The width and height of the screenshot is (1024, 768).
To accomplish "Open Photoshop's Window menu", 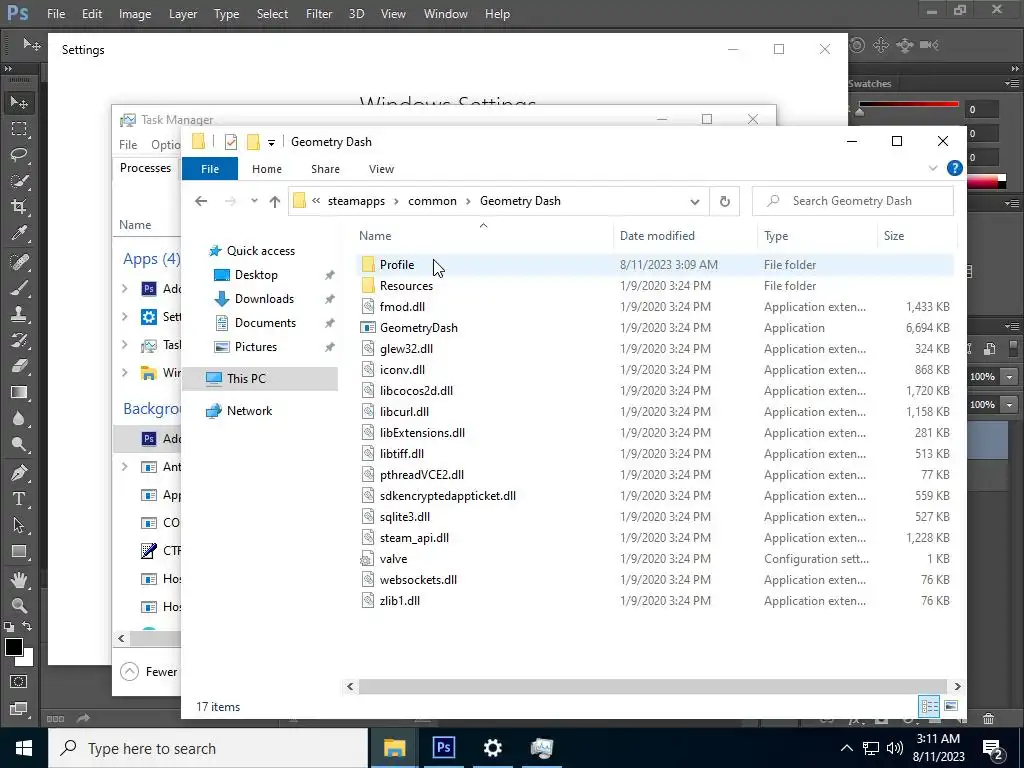I will (445, 14).
